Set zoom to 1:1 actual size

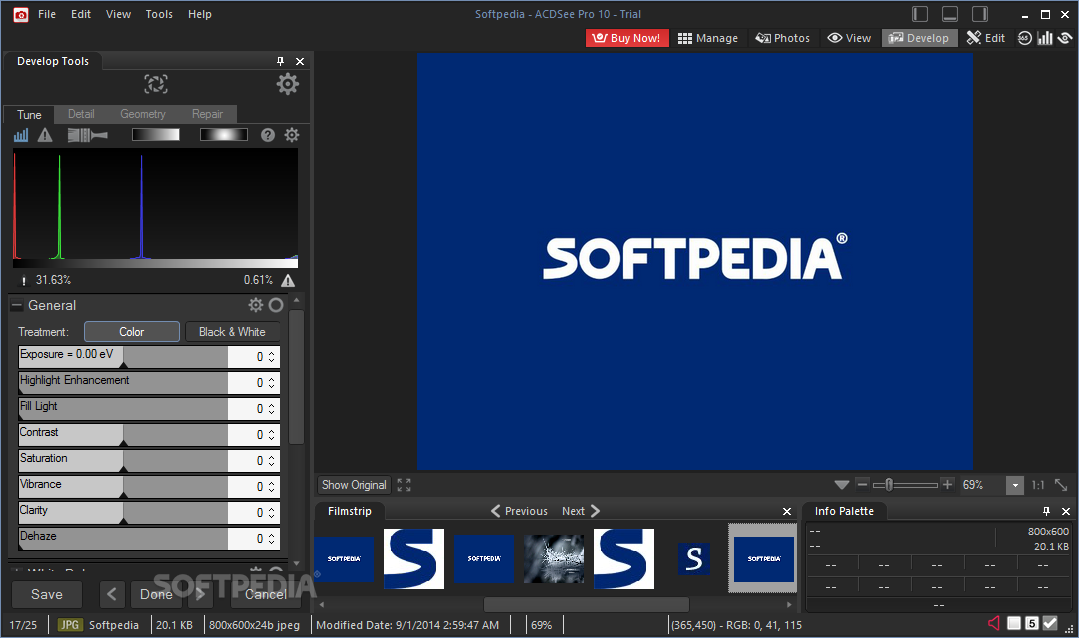(1038, 485)
